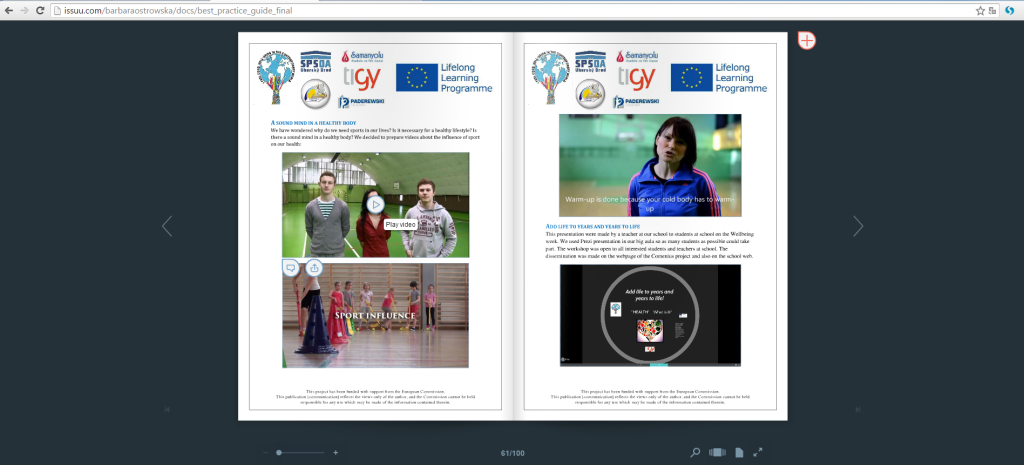Click the browser forward arrow

pos(24,10)
